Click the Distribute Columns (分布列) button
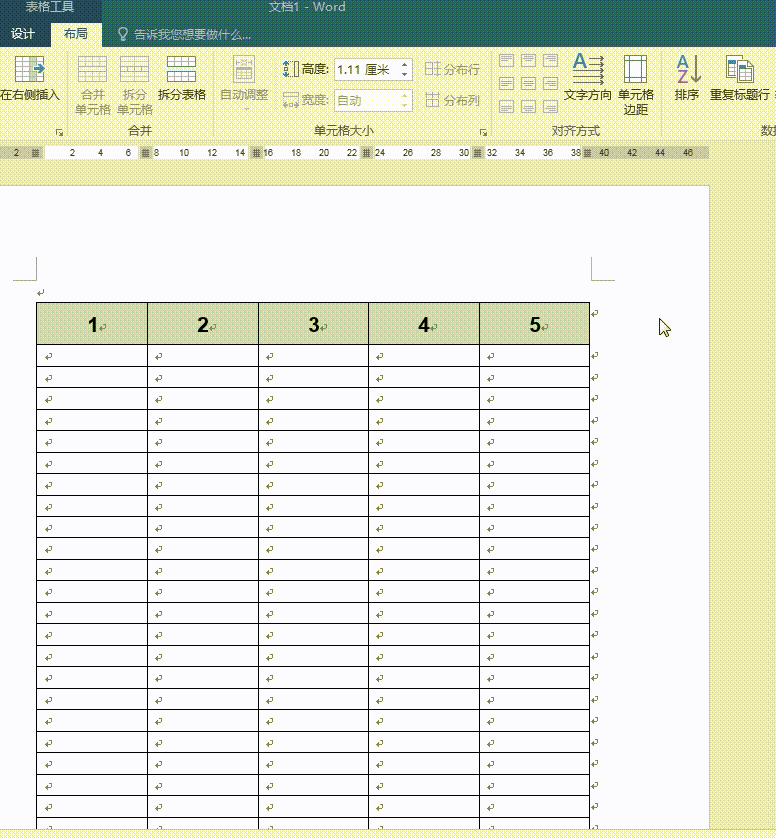 click(x=452, y=100)
